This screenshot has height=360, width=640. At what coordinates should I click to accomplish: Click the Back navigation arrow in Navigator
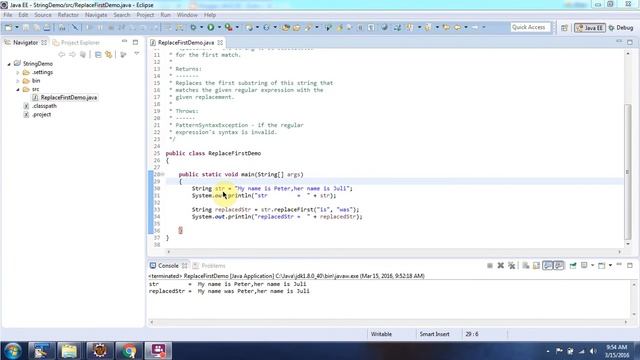pyautogui.click(x=62, y=54)
